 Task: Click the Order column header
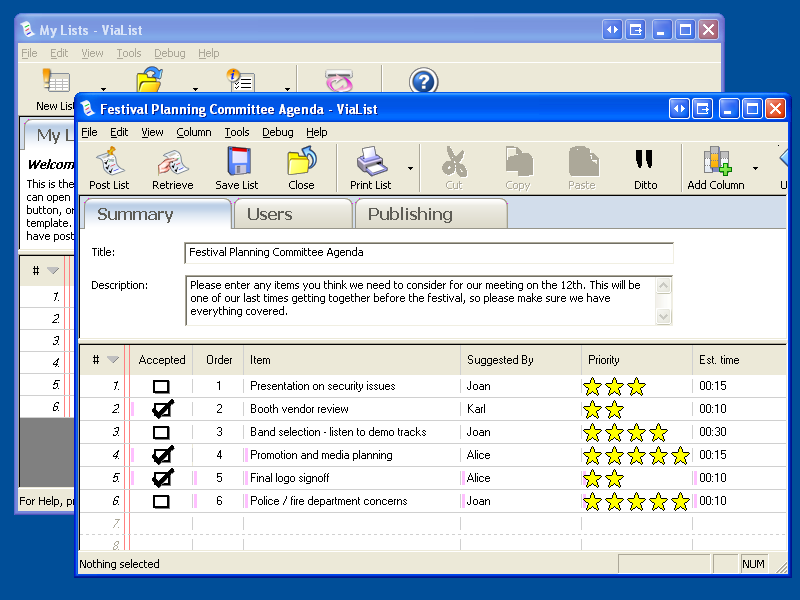tap(219, 360)
